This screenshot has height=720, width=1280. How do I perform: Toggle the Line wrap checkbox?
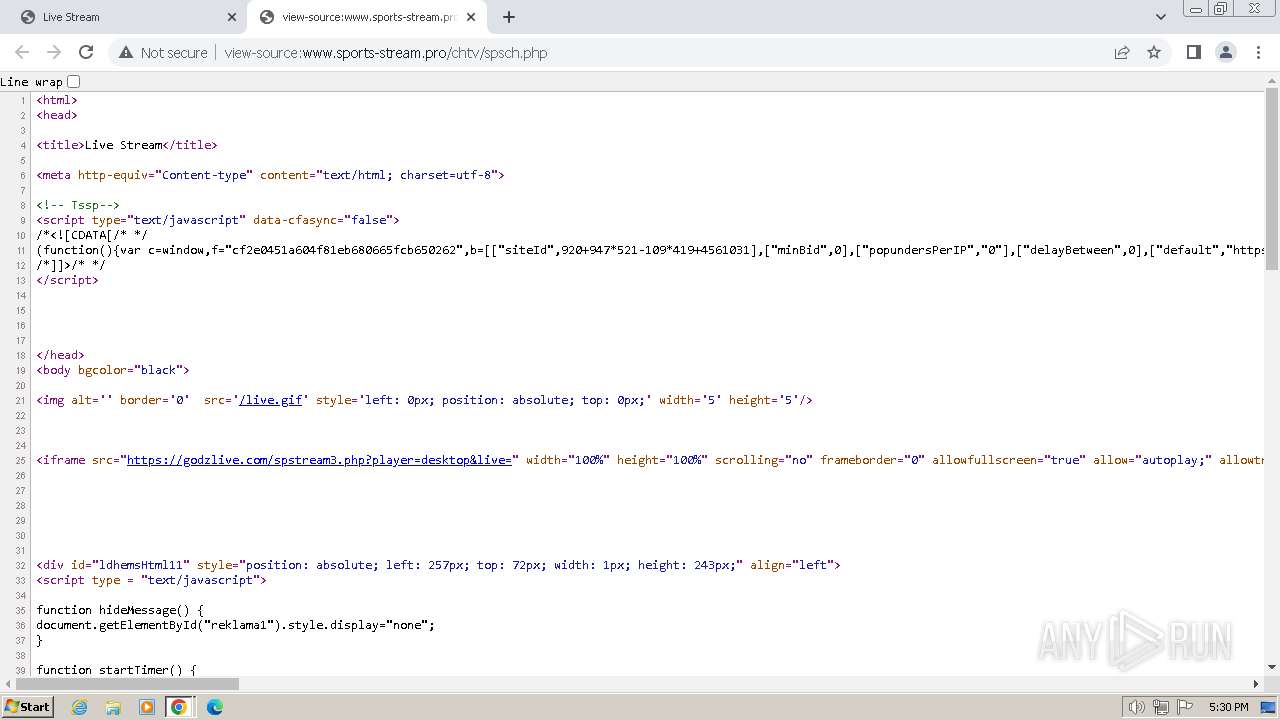73,82
